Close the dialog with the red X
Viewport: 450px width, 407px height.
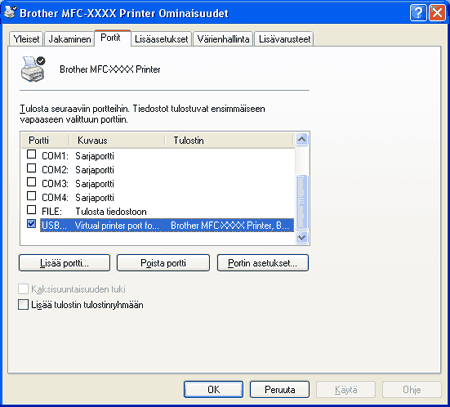click(x=437, y=13)
